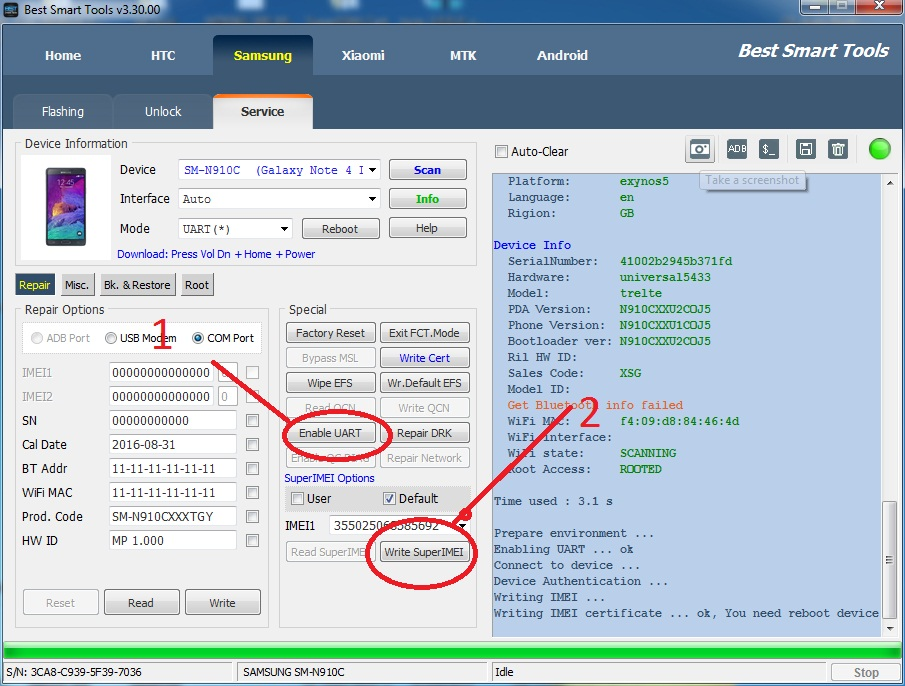Click the Stop button in status bar

(866, 673)
